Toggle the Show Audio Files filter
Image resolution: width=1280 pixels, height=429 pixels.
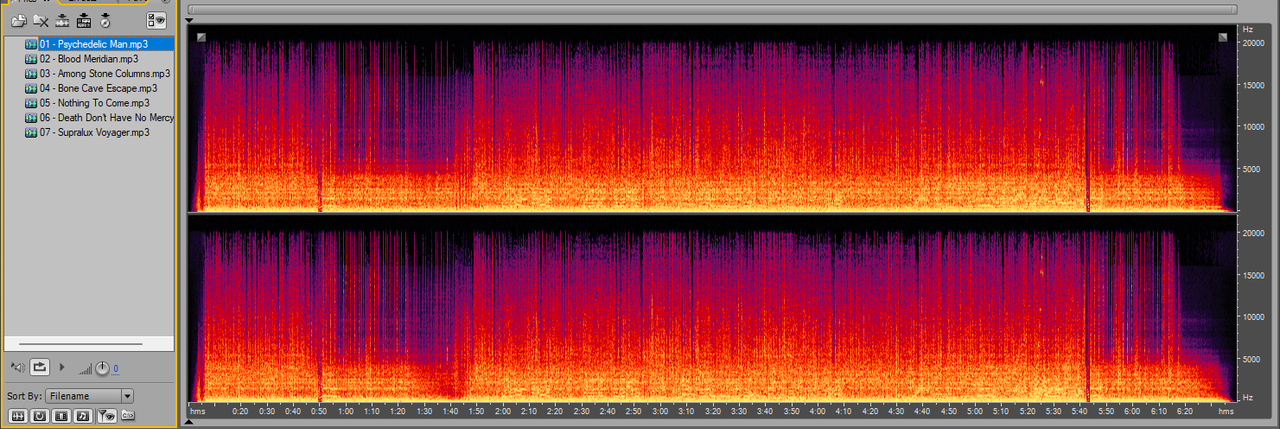(x=17, y=415)
